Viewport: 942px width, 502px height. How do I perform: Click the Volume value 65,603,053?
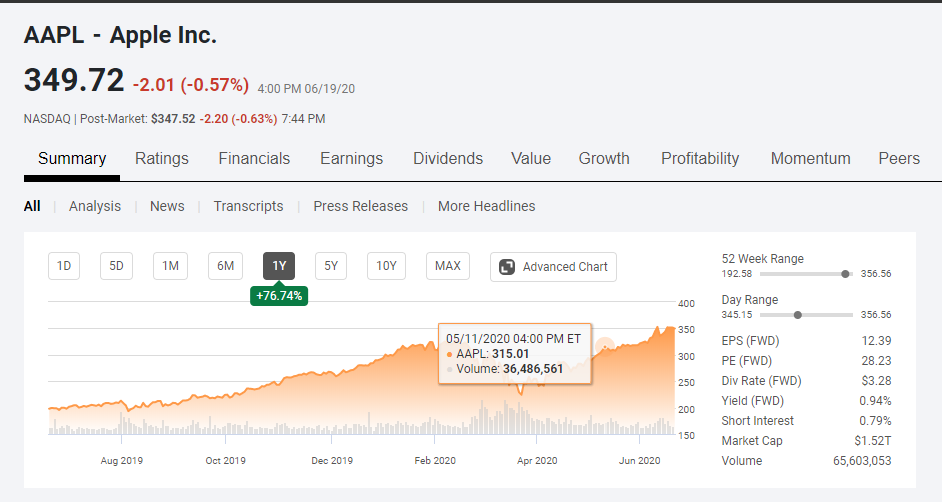click(862, 461)
